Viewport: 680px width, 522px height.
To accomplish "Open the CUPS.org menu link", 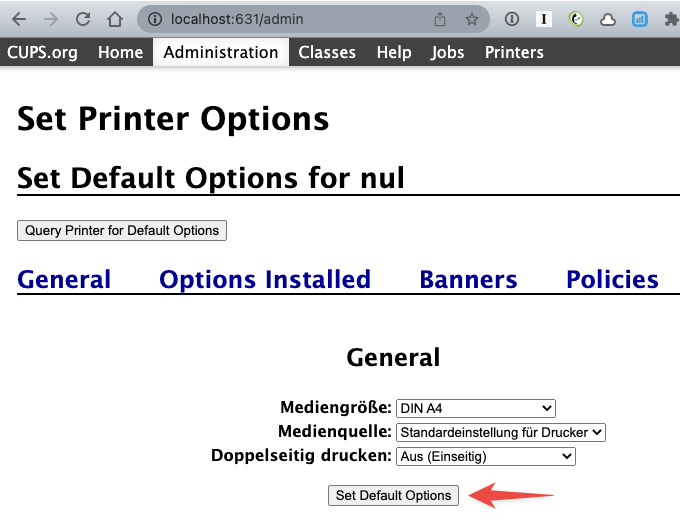I will [42, 52].
